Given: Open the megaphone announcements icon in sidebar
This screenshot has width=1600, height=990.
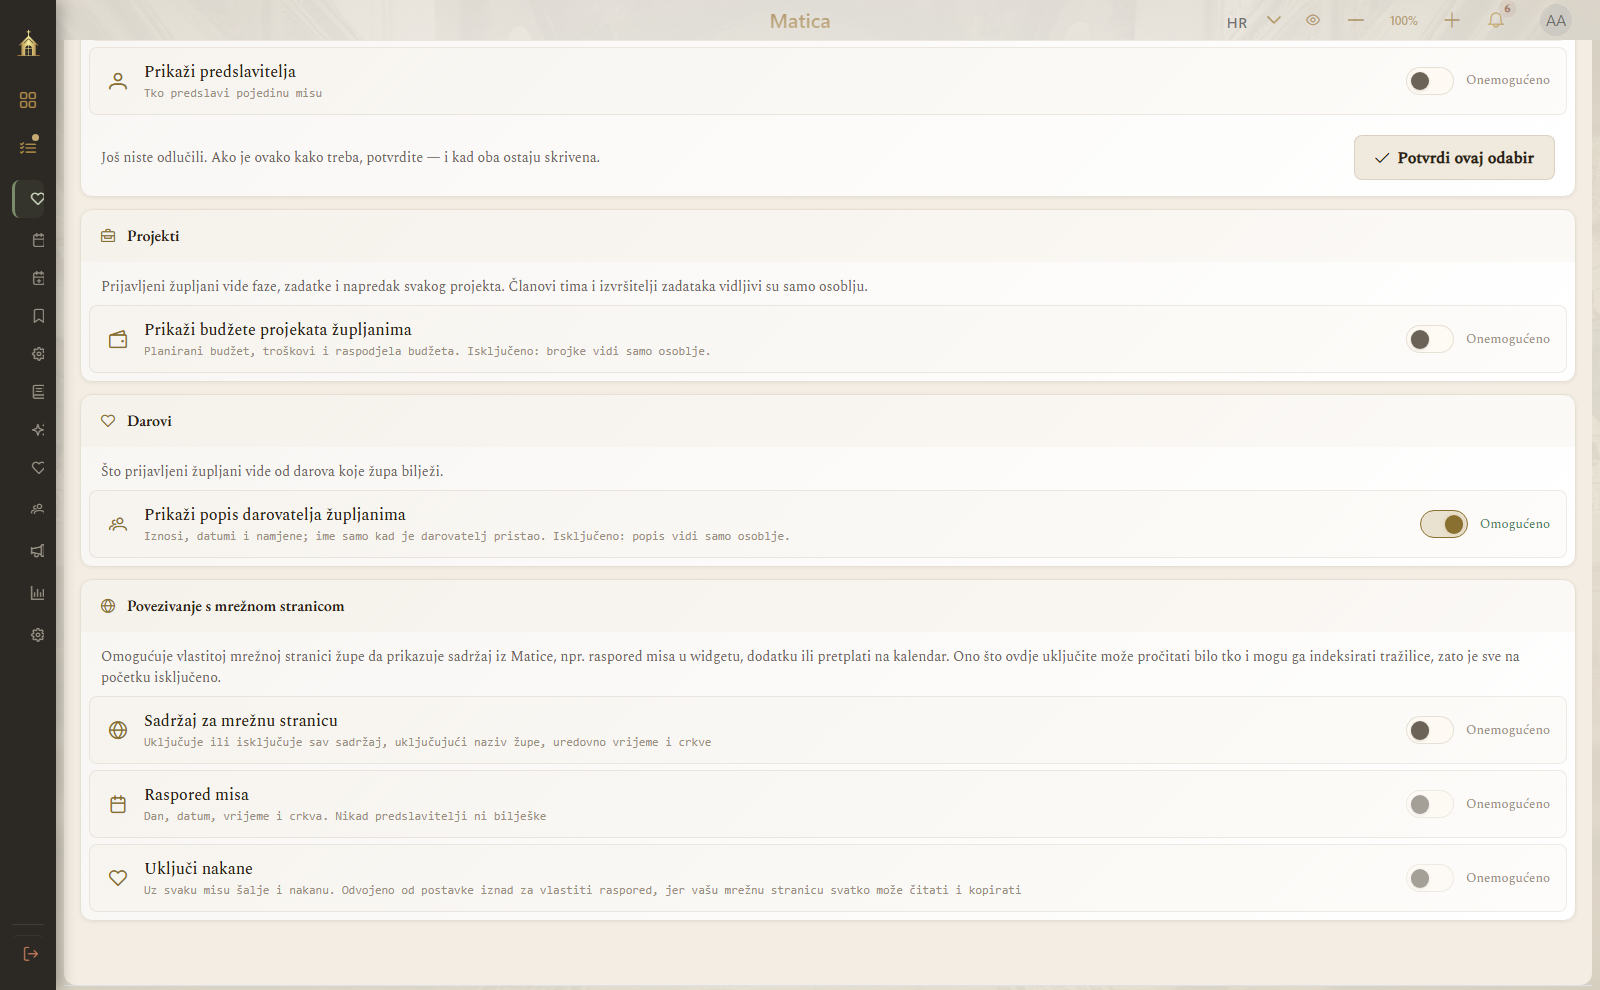Looking at the screenshot, I should click(38, 551).
